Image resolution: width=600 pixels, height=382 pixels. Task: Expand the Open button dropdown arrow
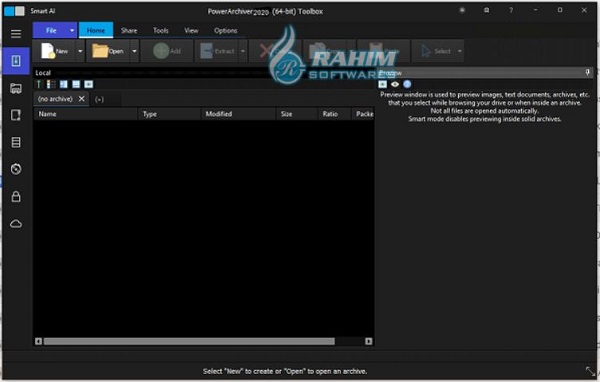134,51
